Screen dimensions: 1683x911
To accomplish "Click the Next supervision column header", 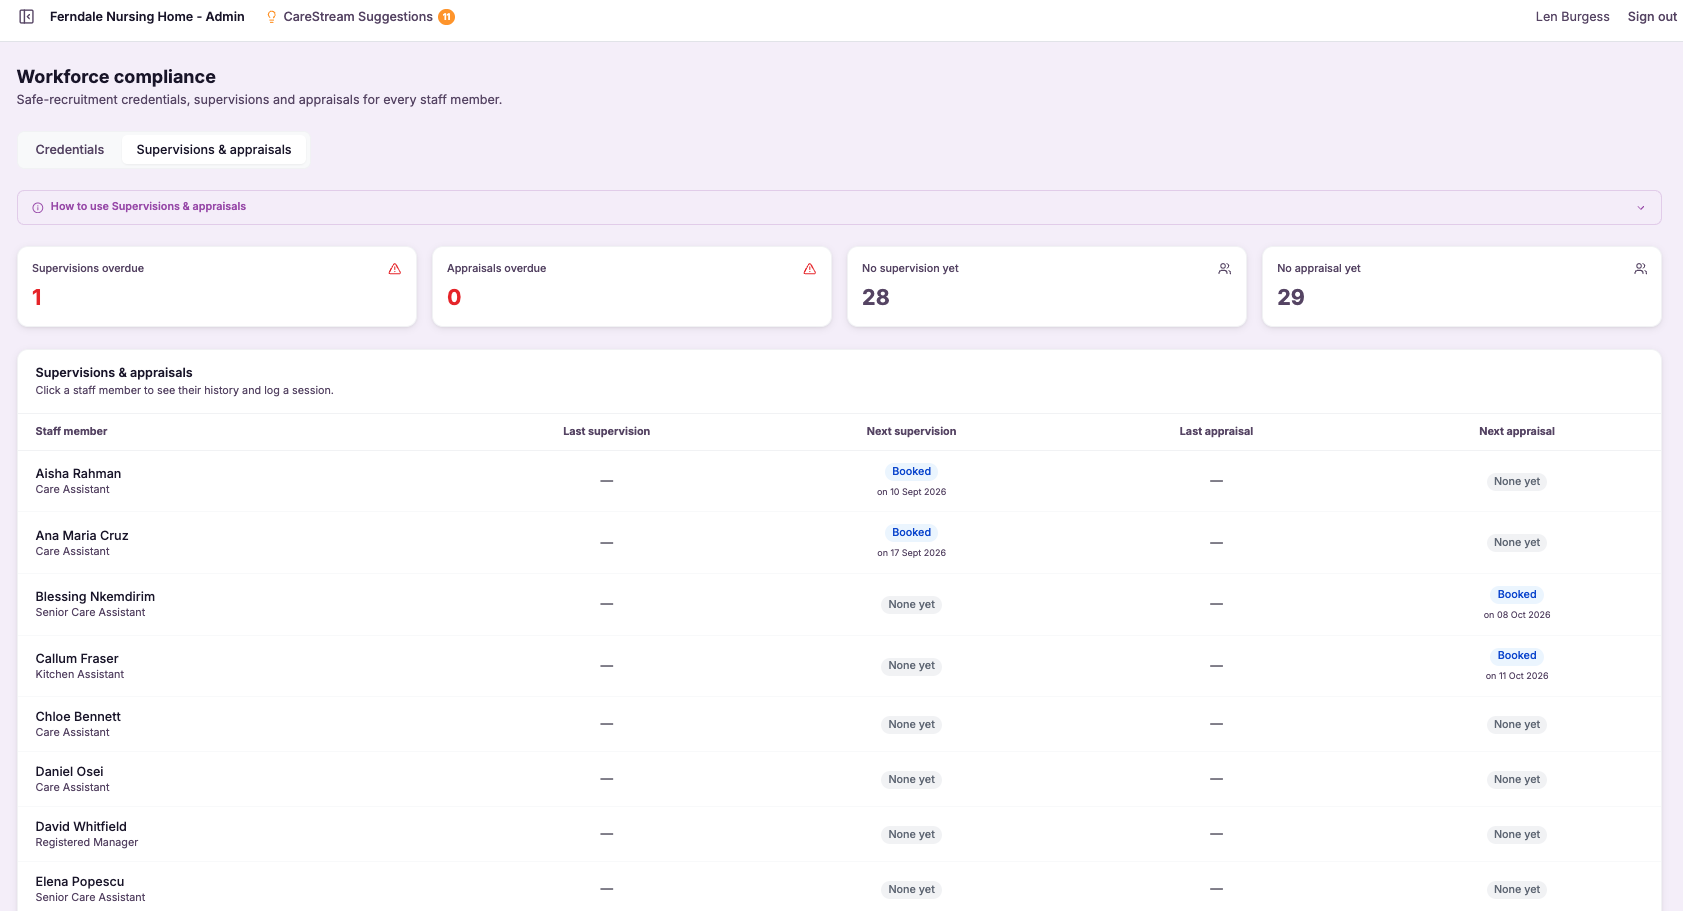I will (911, 432).
